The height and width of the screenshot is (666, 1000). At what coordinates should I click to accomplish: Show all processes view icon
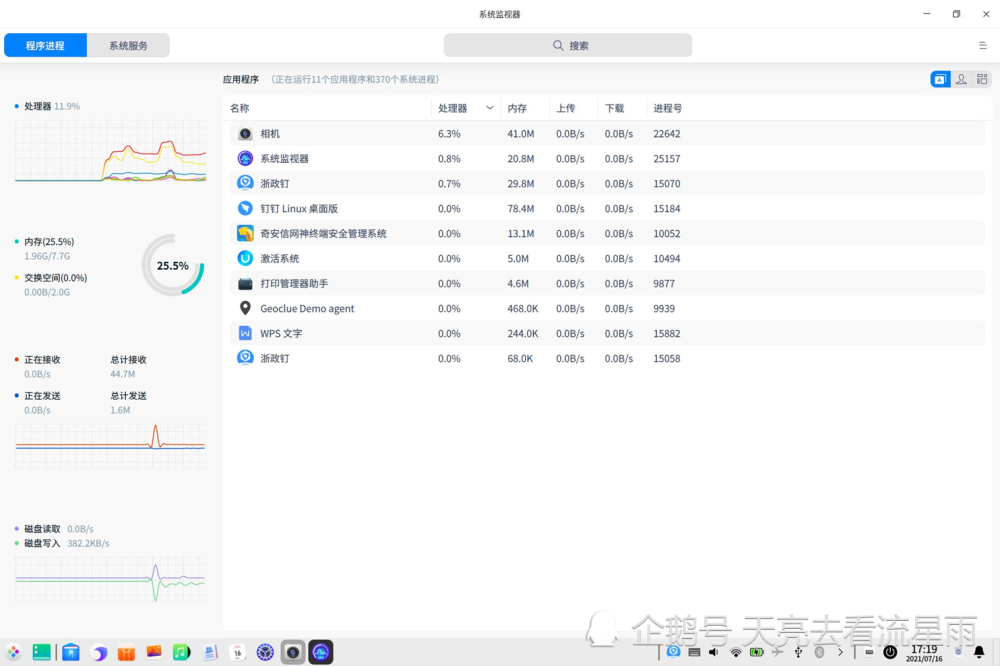[982, 79]
